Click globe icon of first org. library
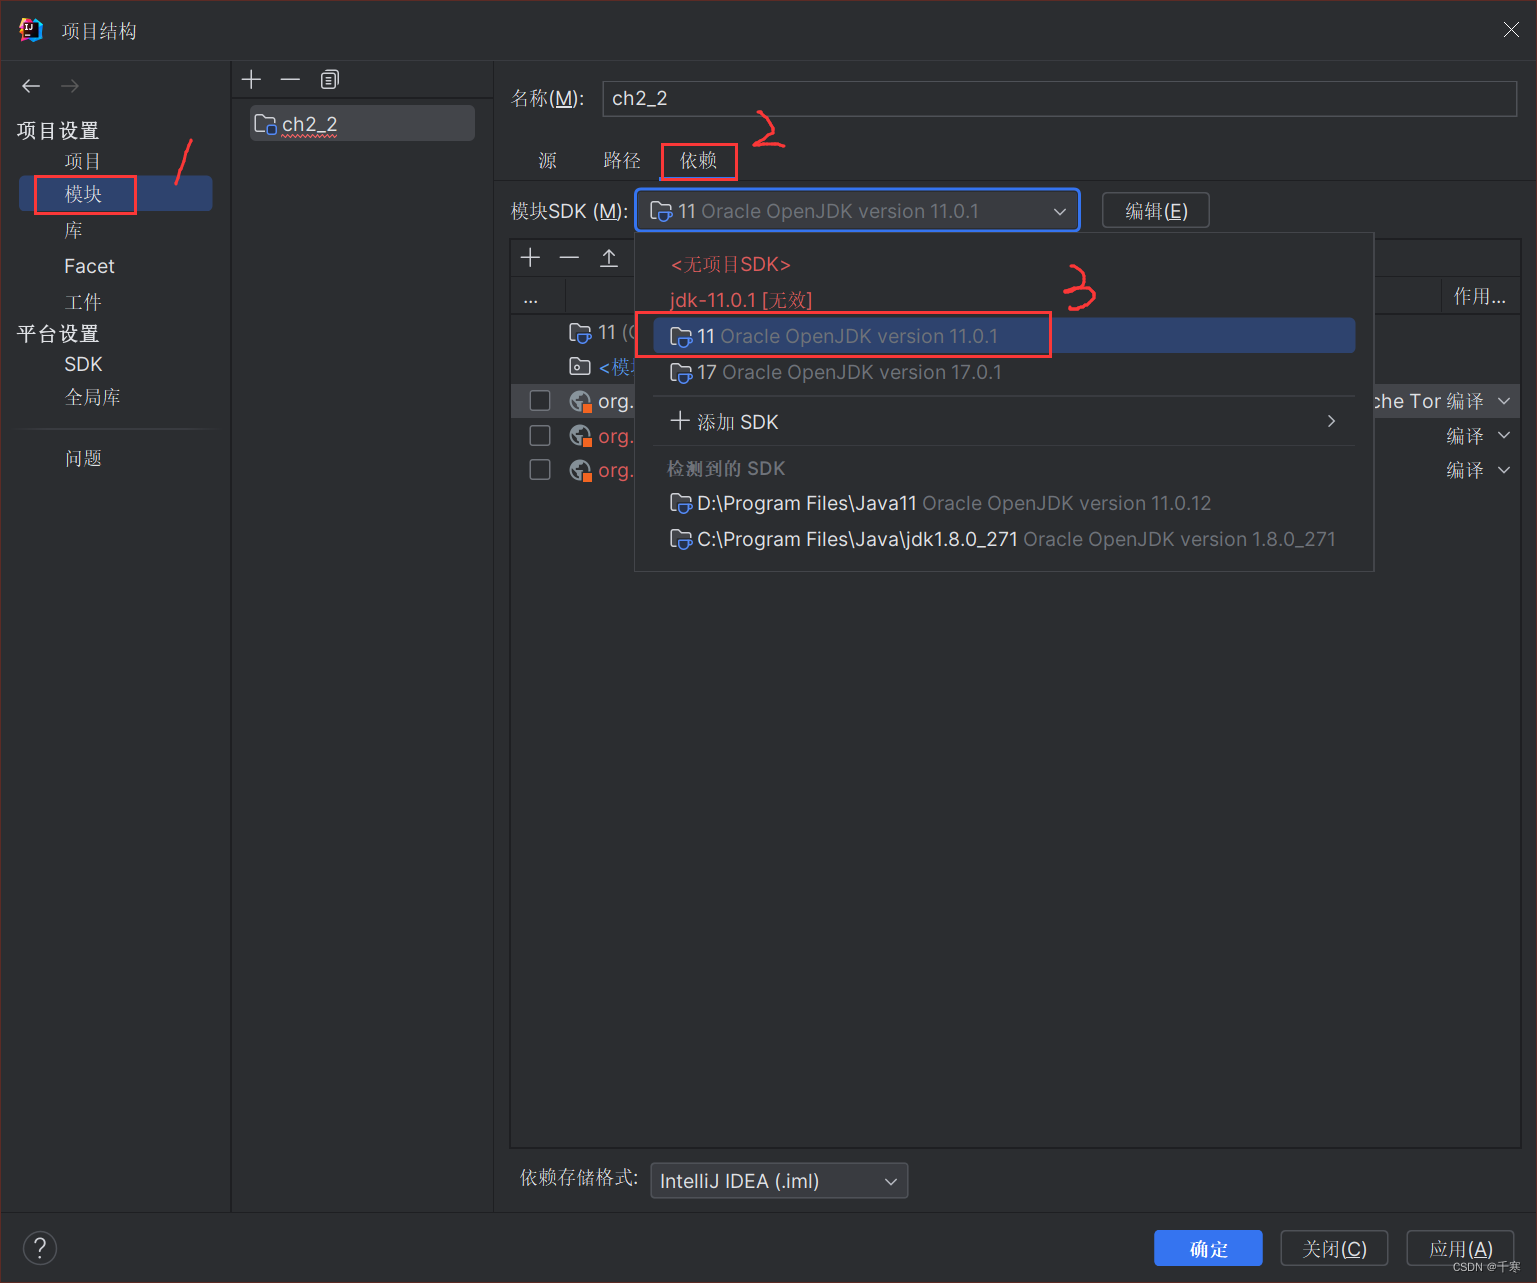1537x1283 pixels. point(580,401)
